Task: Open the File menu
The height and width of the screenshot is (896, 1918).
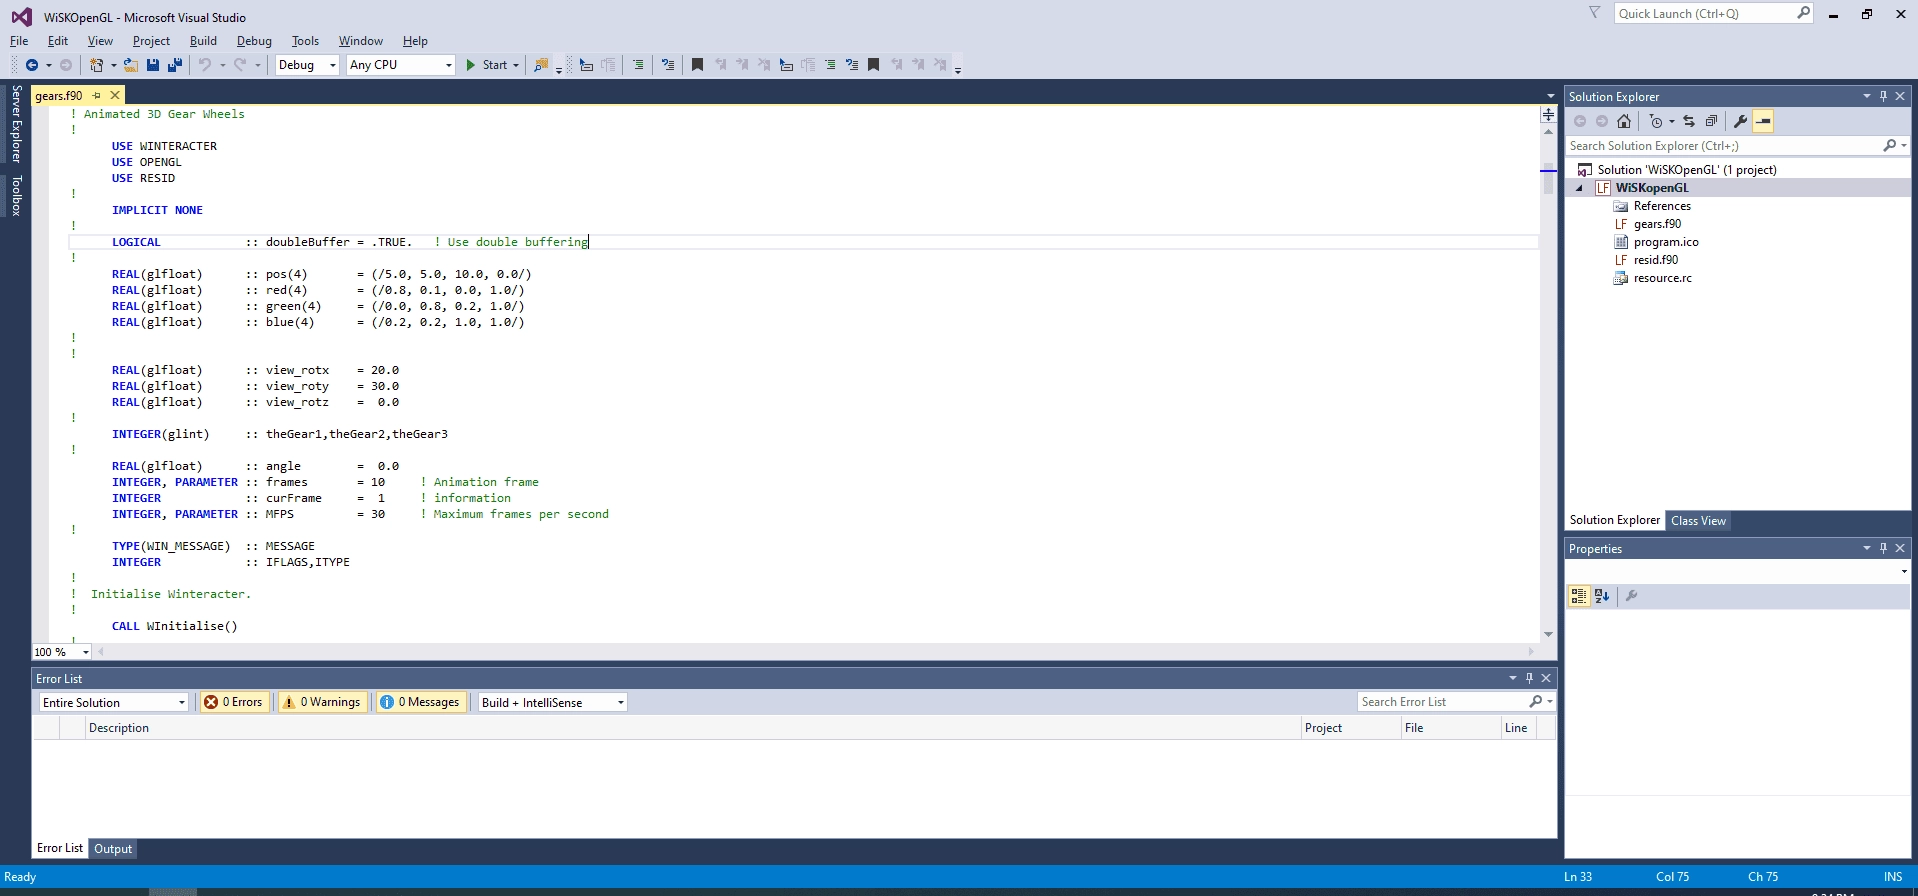Action: pos(19,41)
